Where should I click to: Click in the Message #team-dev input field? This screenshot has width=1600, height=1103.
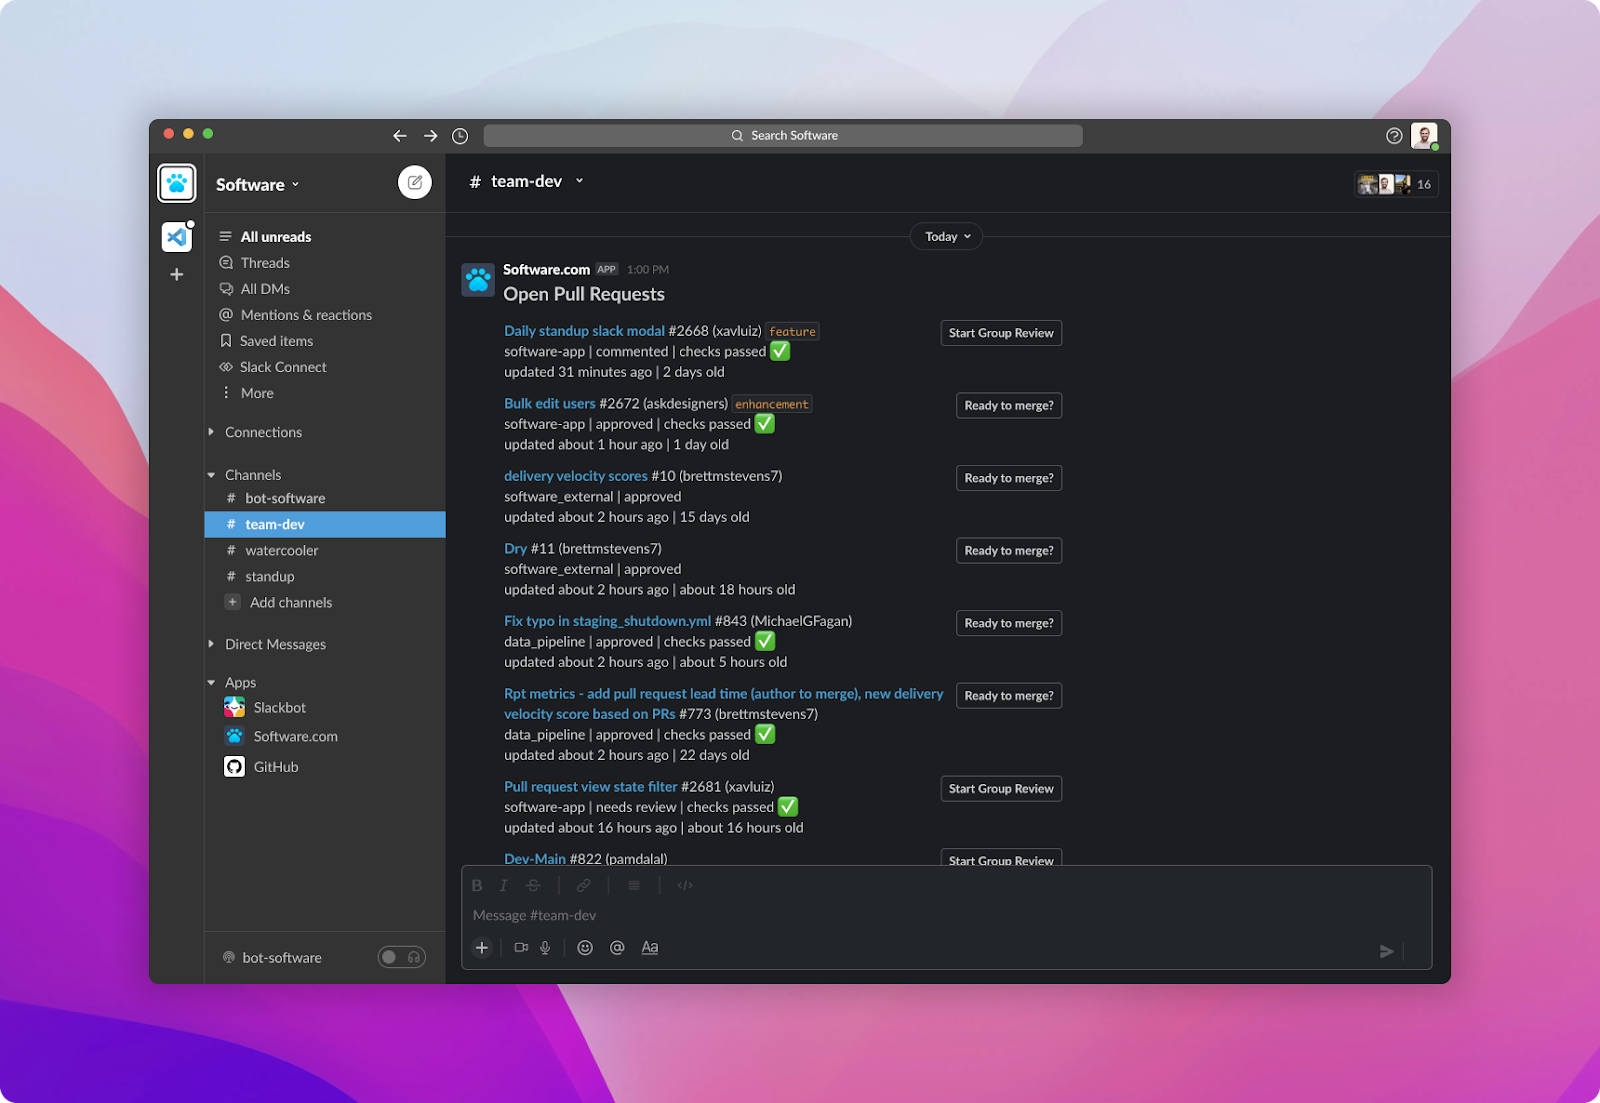point(946,916)
